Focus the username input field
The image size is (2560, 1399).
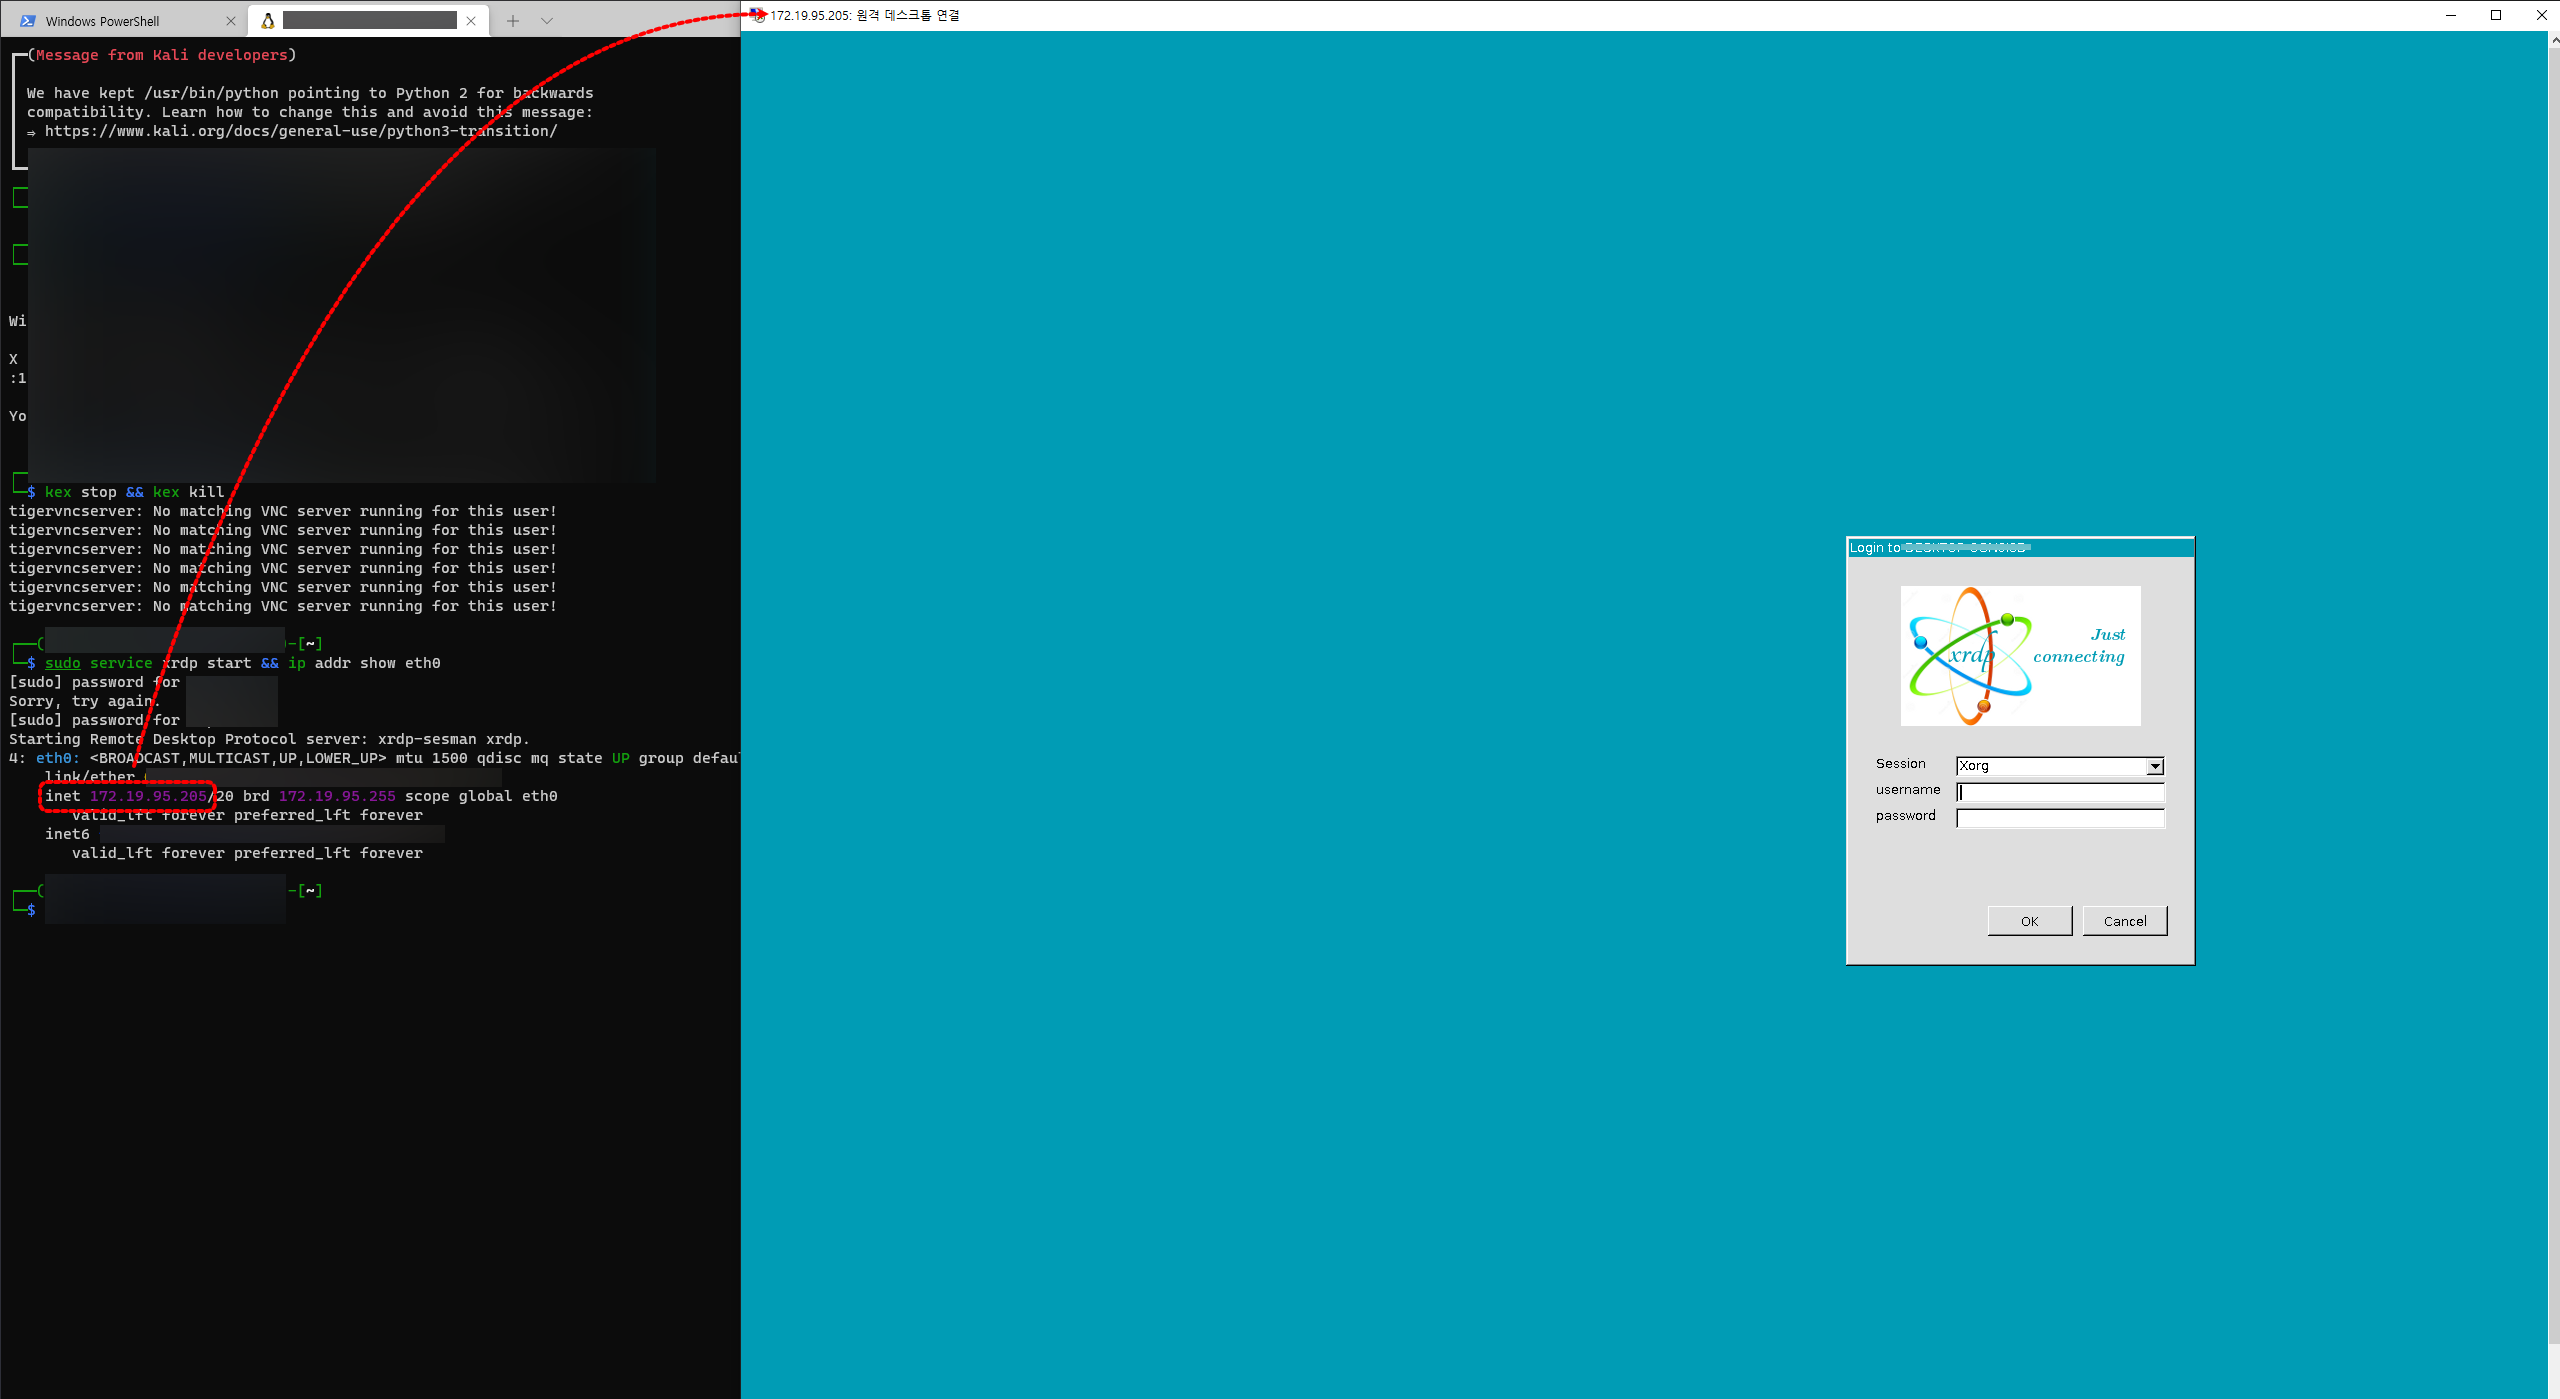click(x=2060, y=792)
